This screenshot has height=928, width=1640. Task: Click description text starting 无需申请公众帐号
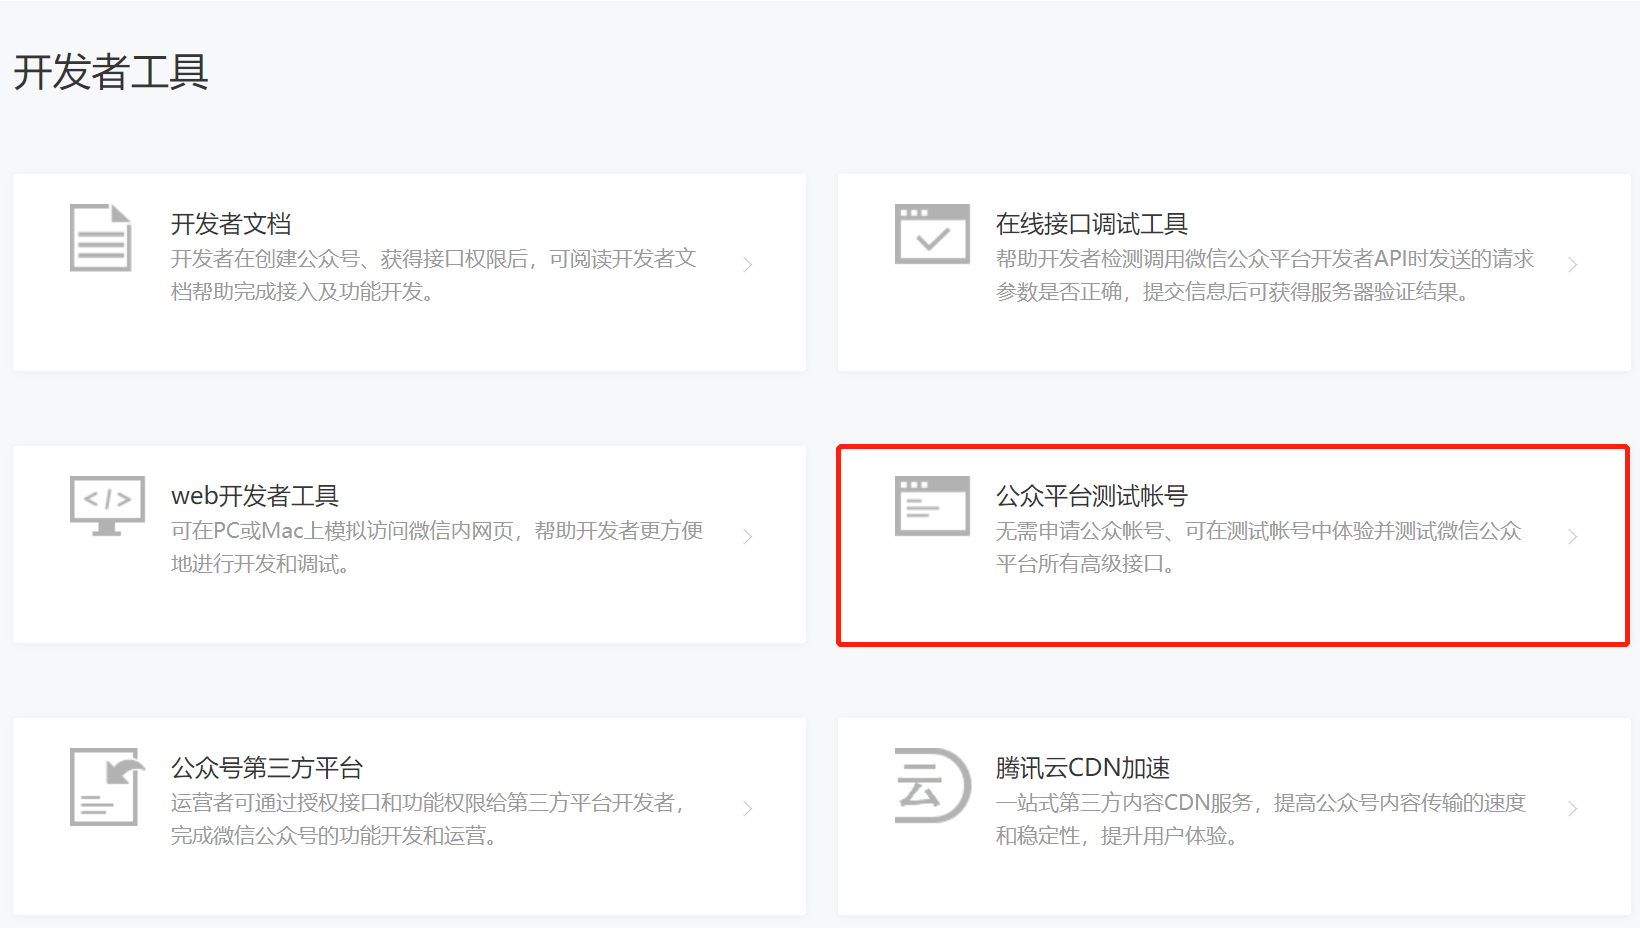coord(1259,547)
